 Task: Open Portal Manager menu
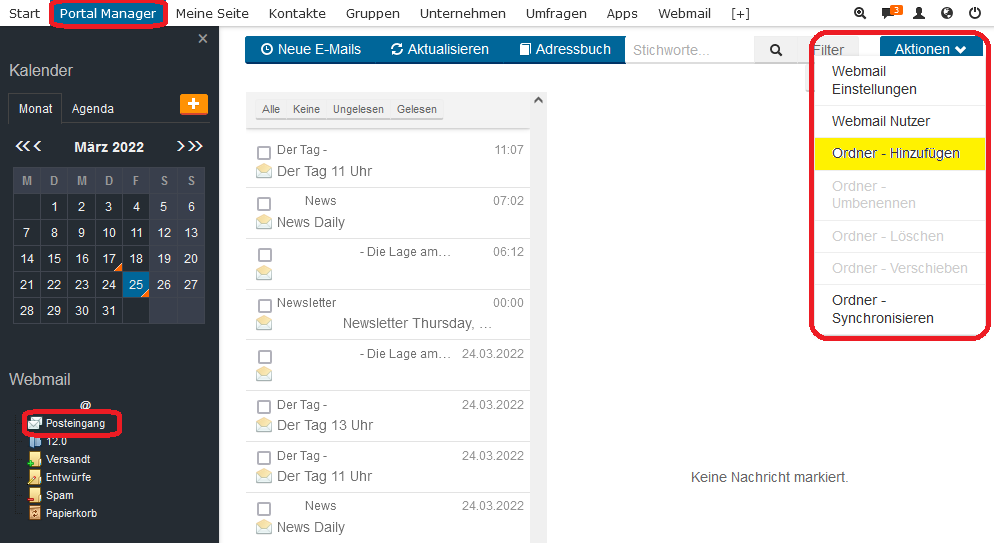coord(108,13)
